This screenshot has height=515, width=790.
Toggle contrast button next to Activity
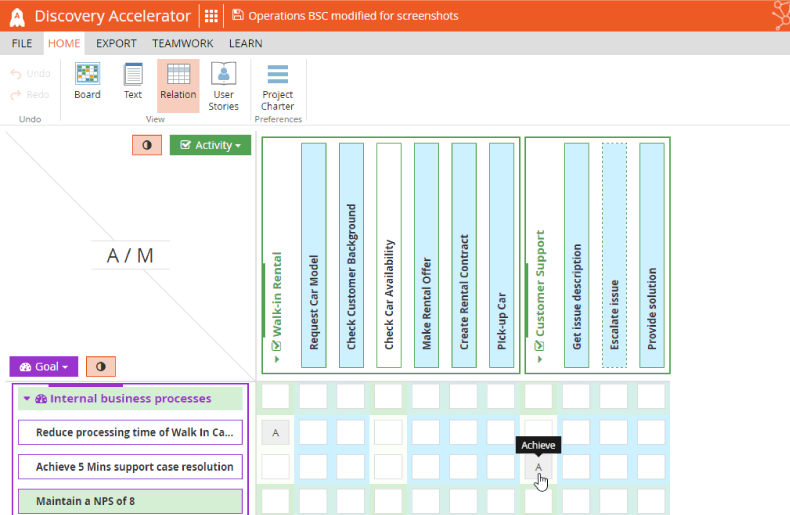(x=147, y=145)
